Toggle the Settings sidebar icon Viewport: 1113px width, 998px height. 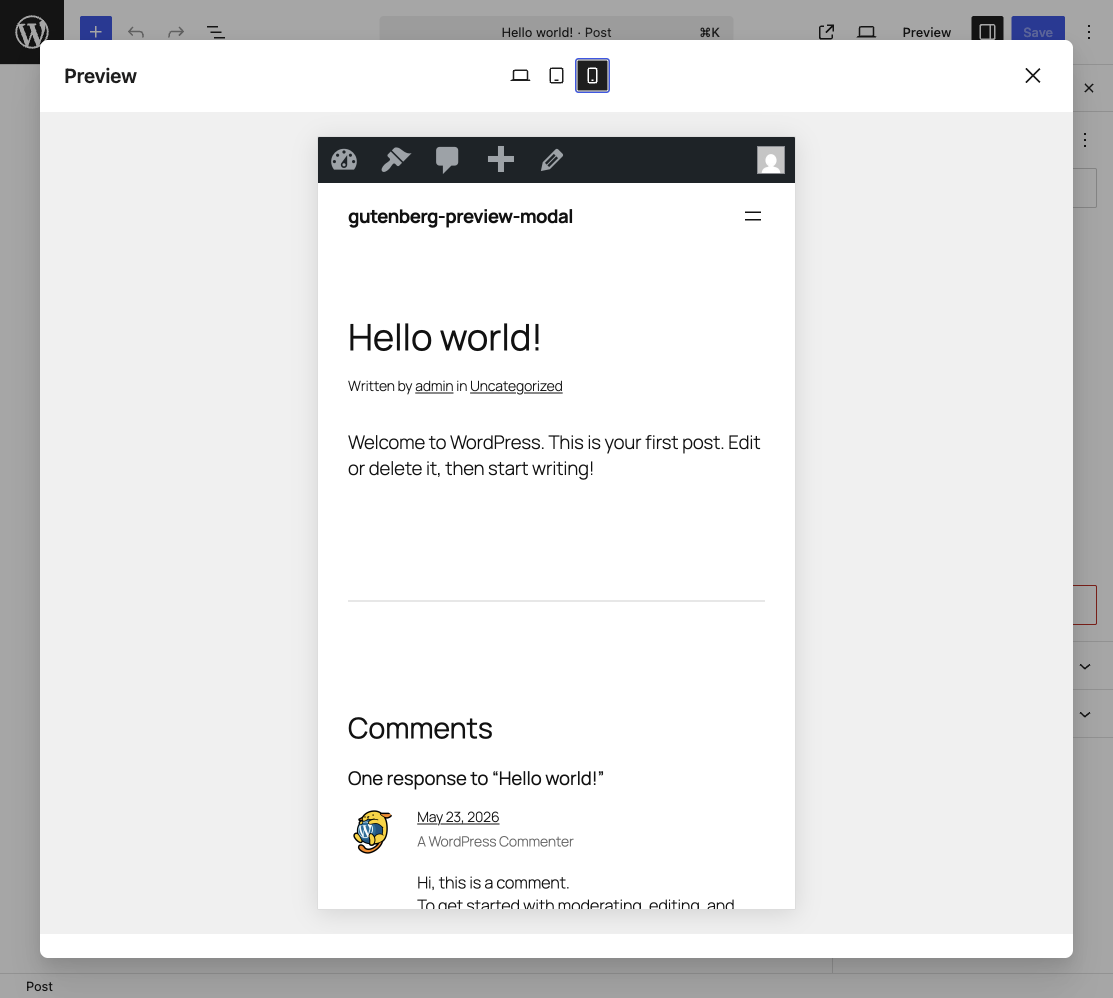[x=987, y=32]
